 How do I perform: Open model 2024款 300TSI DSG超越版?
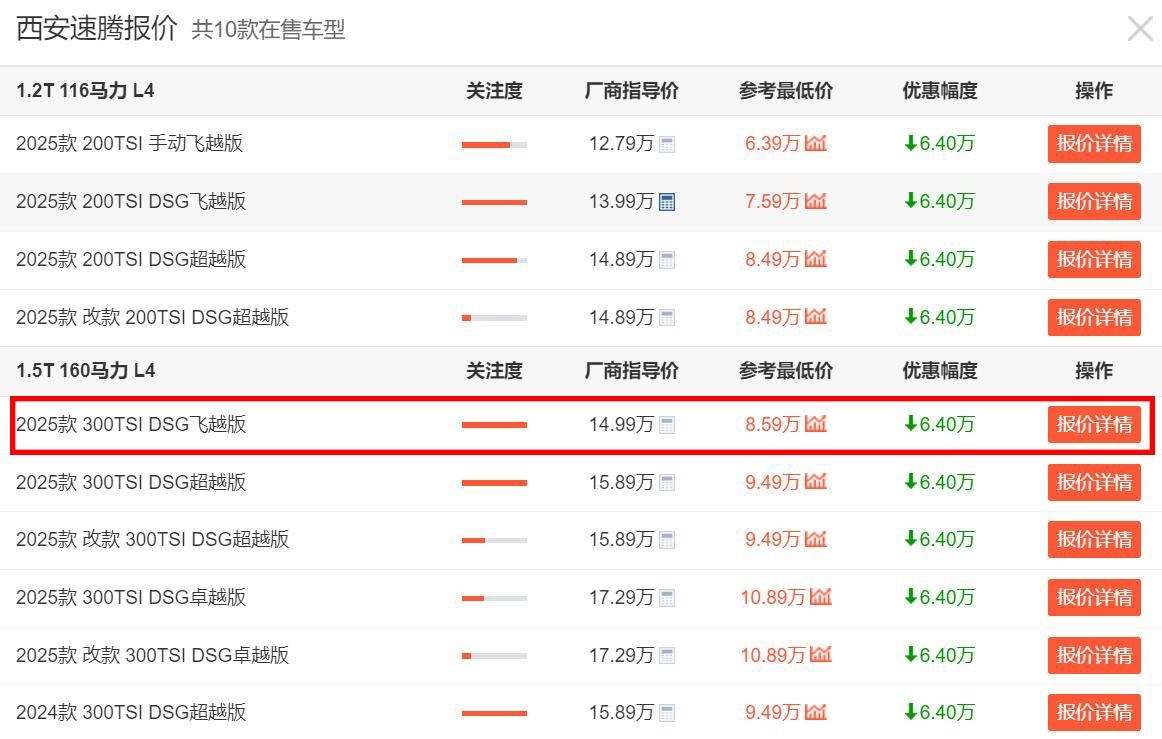click(131, 712)
